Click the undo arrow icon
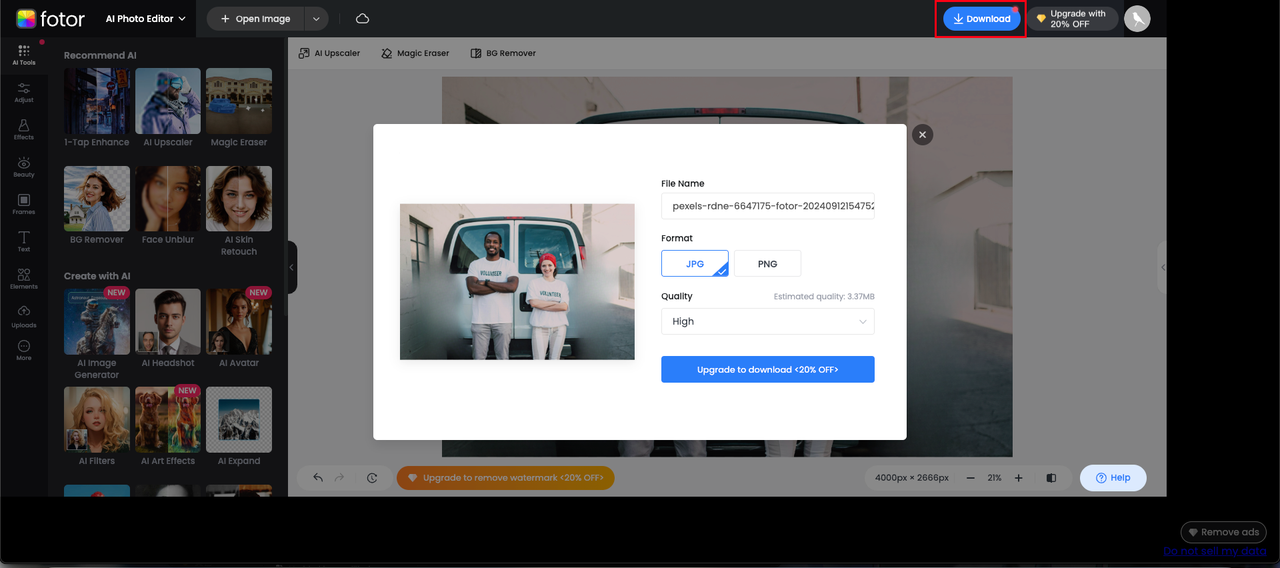Viewport: 1280px width, 568px height. (x=318, y=478)
